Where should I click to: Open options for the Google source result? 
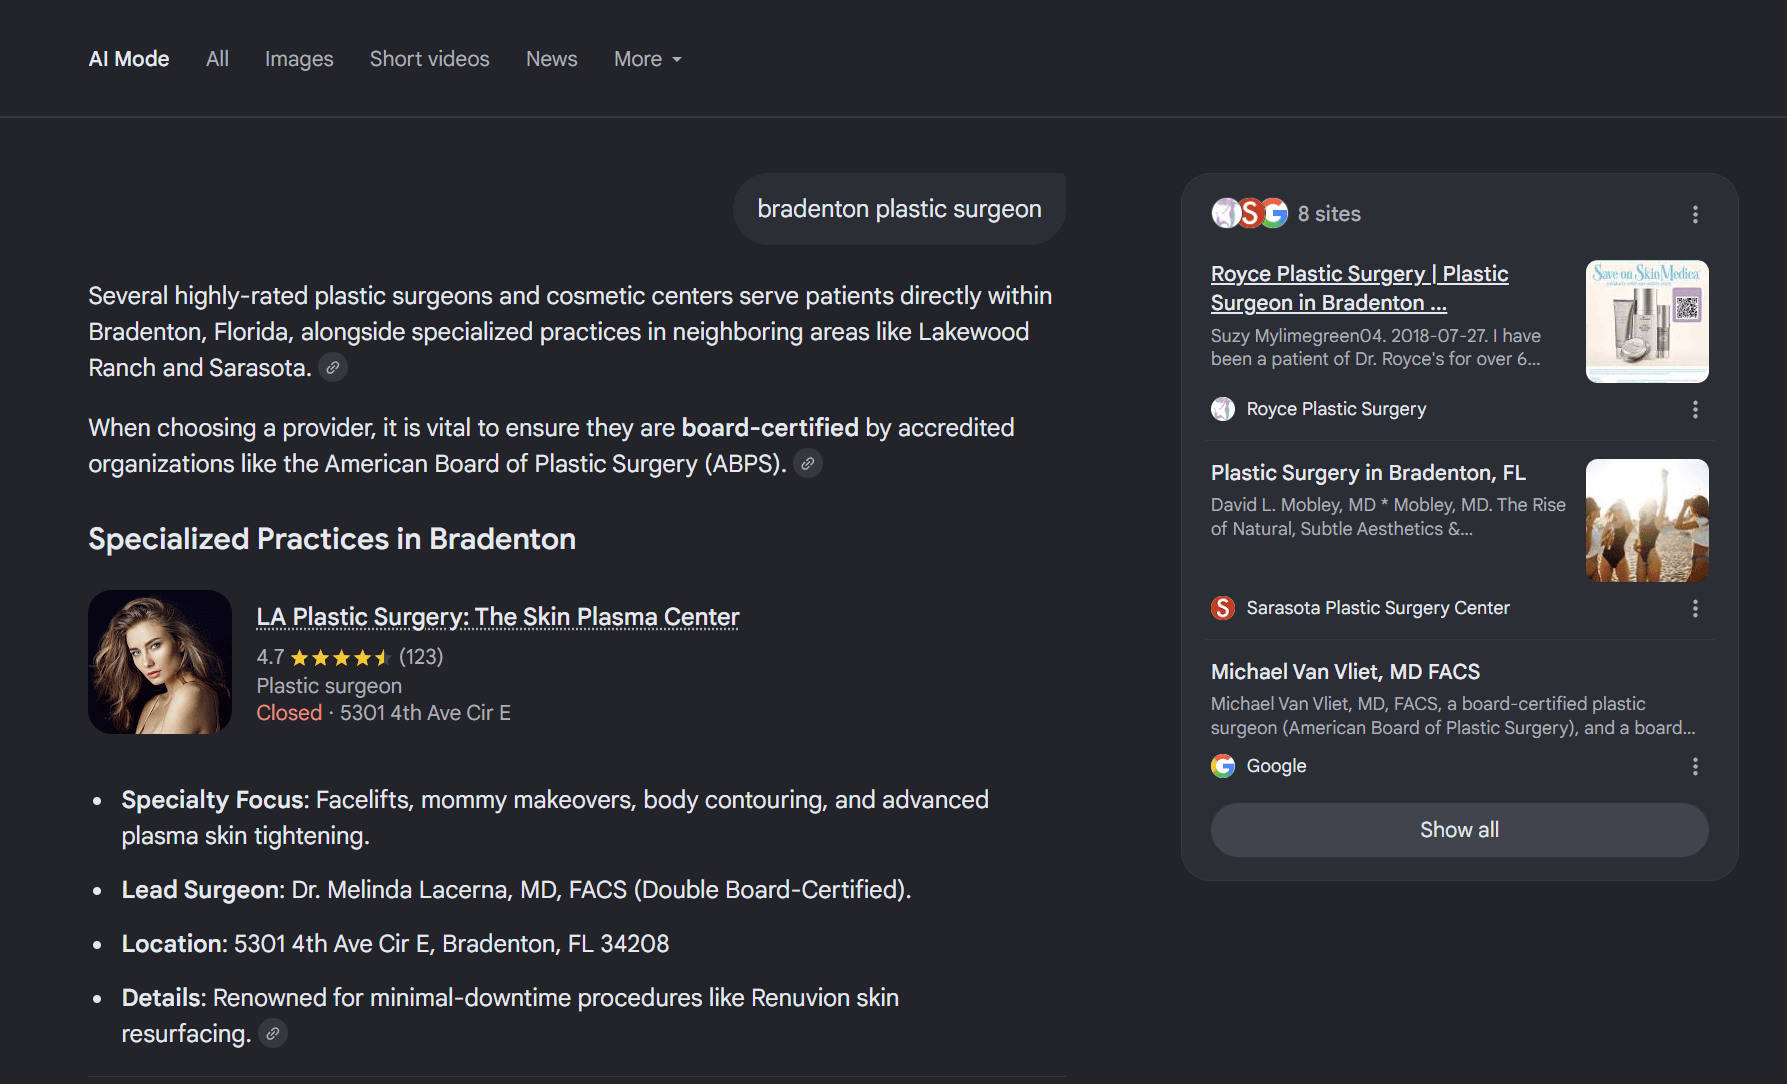1695,766
